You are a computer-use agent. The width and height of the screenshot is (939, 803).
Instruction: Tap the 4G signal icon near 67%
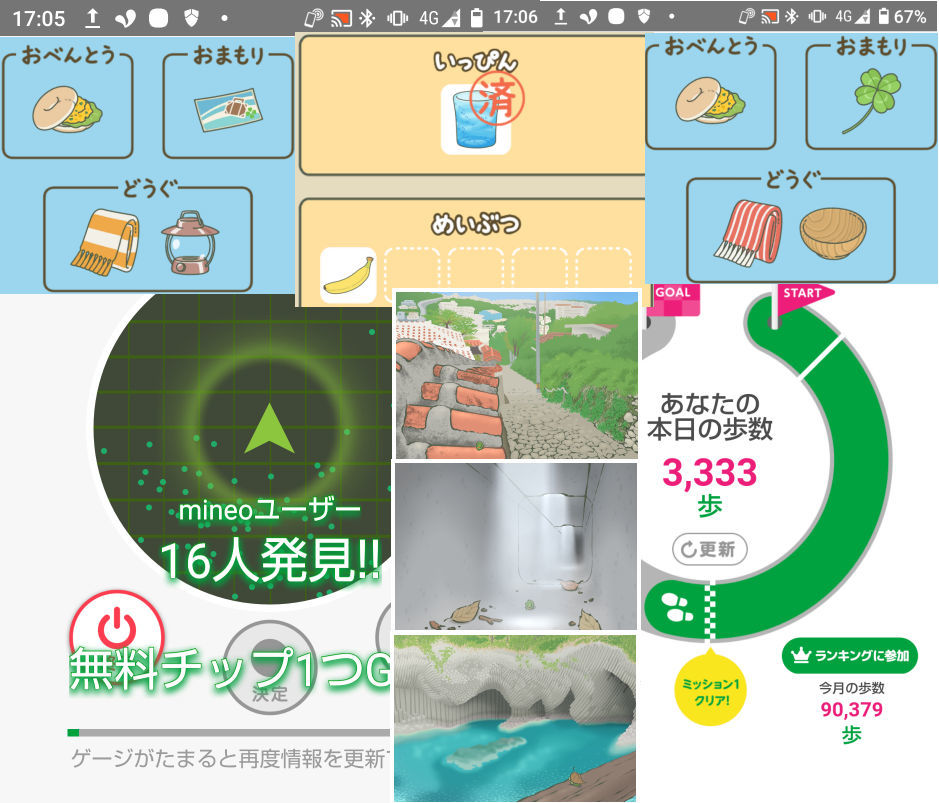click(853, 16)
